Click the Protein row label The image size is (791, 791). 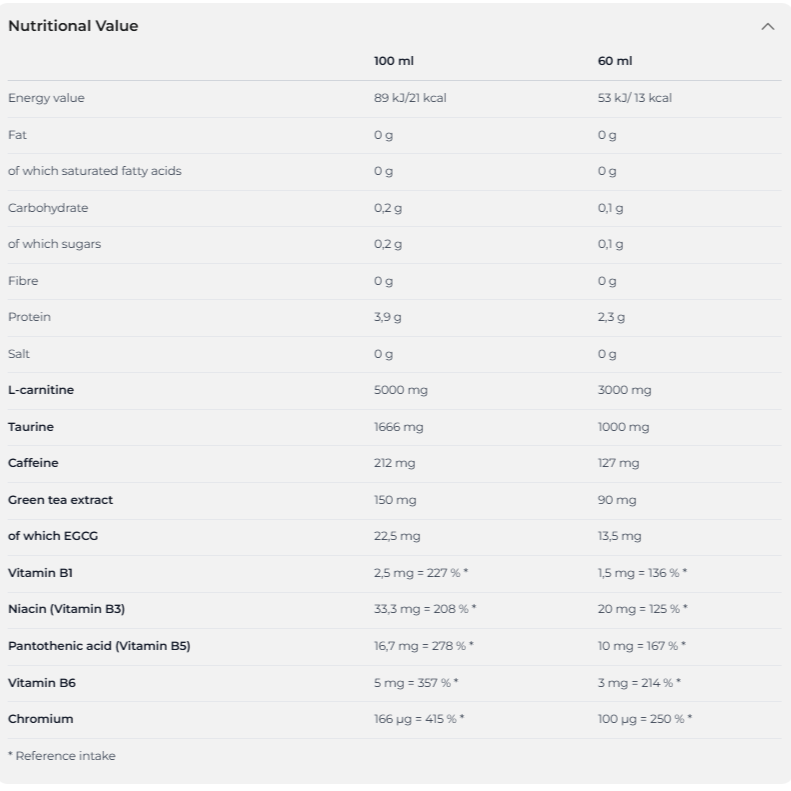coord(29,317)
